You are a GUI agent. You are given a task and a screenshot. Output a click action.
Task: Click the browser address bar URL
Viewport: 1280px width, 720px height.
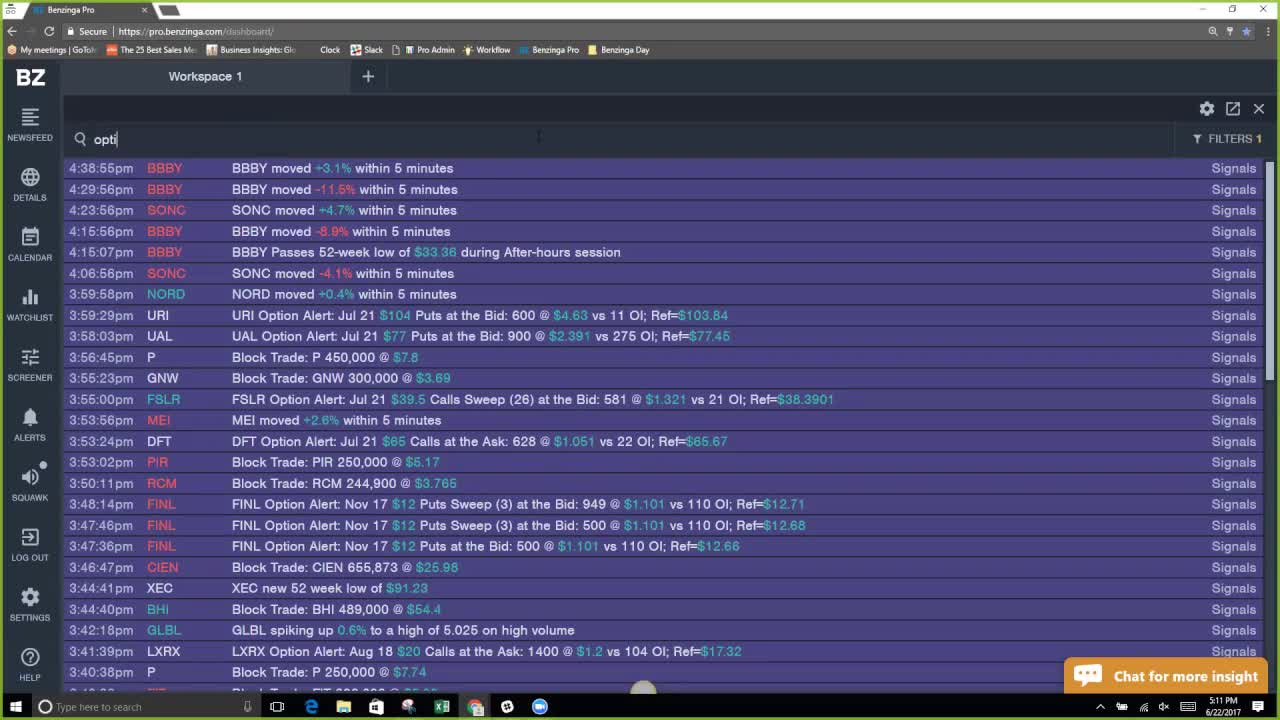tap(196, 31)
